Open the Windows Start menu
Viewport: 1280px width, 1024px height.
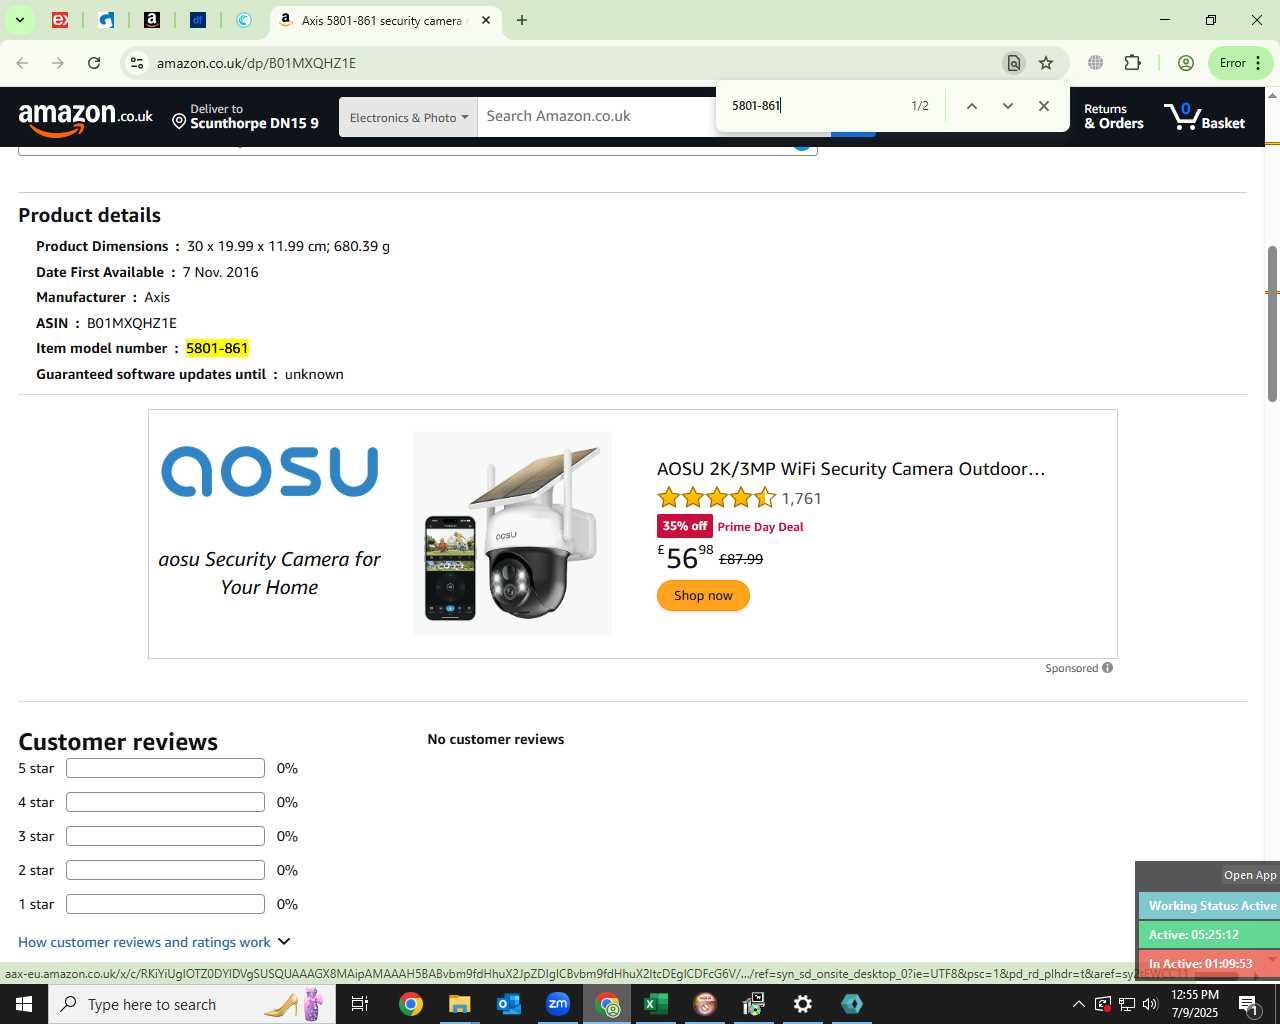(24, 1004)
